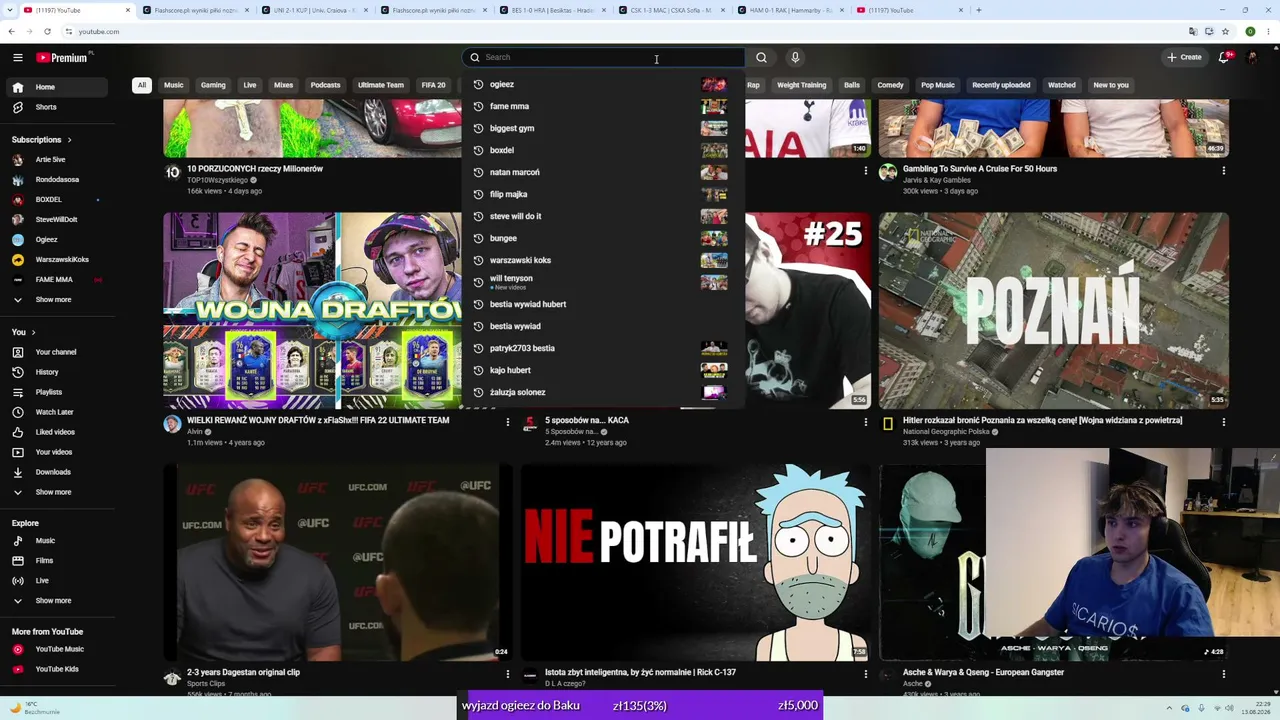Reload the page in the browser
1280x720 pixels.
point(47,32)
